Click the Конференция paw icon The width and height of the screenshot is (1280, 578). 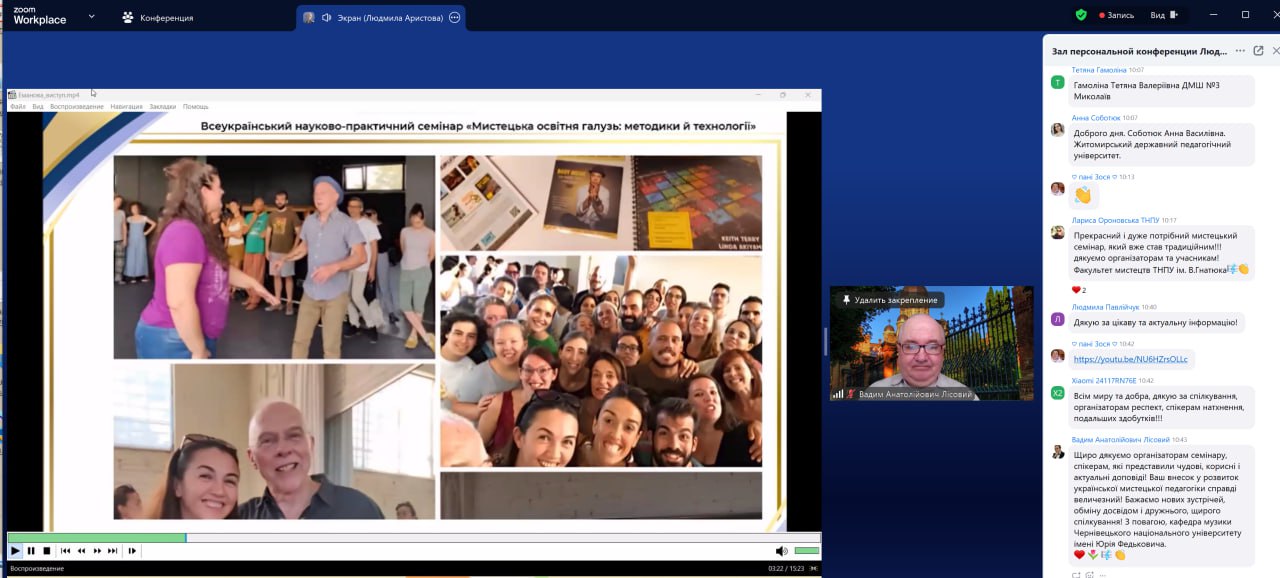click(127, 17)
